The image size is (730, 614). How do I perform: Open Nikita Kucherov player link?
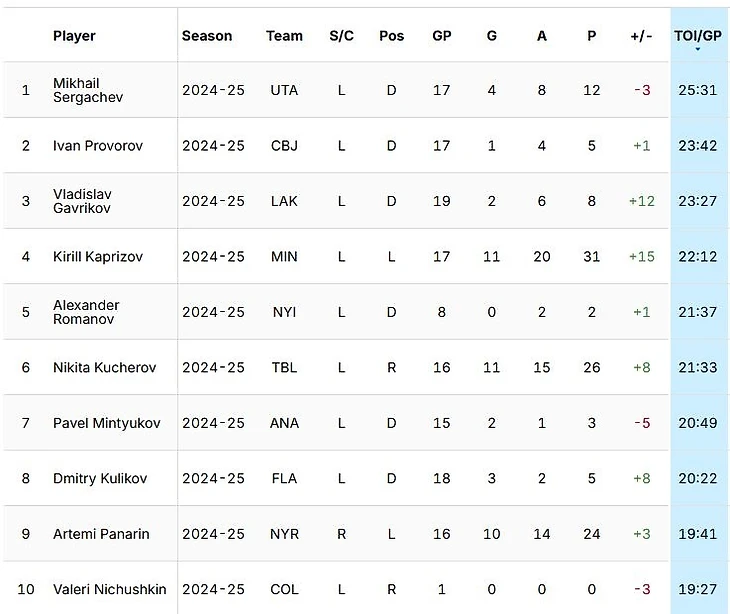click(x=105, y=368)
